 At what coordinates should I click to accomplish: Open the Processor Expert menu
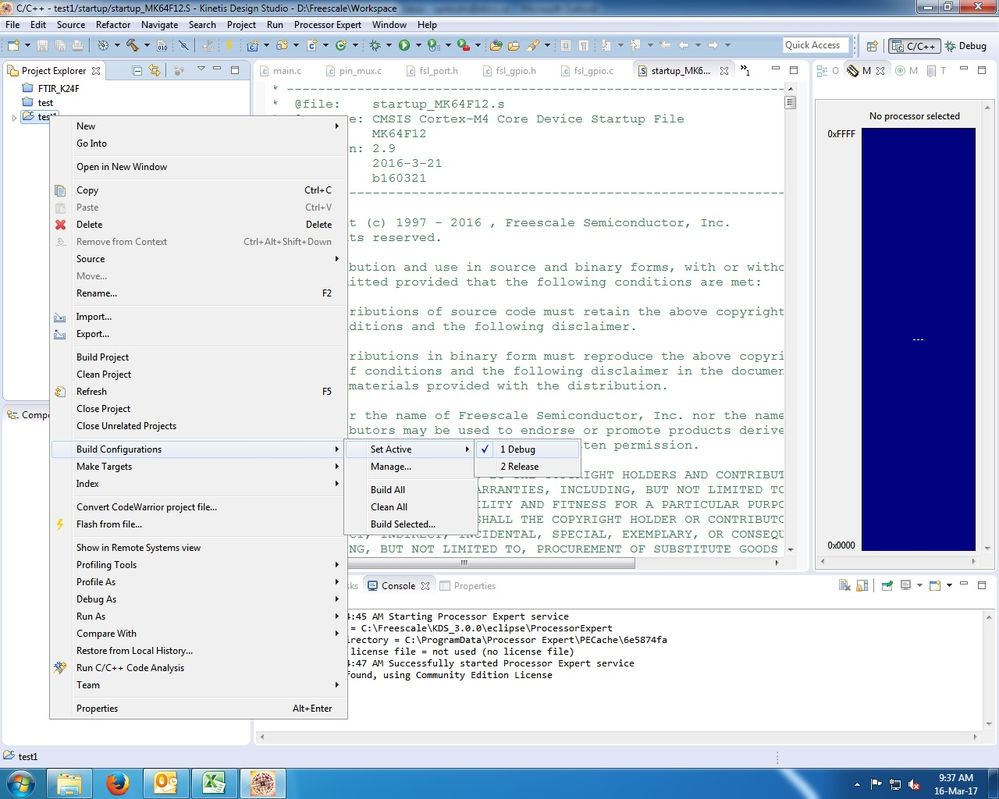pyautogui.click(x=327, y=25)
